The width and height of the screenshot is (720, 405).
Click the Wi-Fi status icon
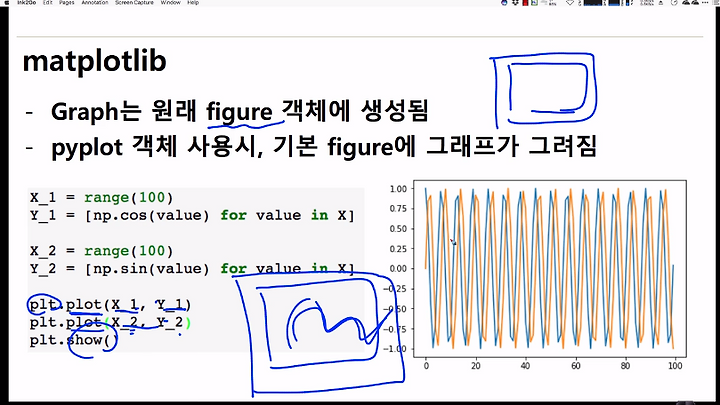(x=570, y=2)
